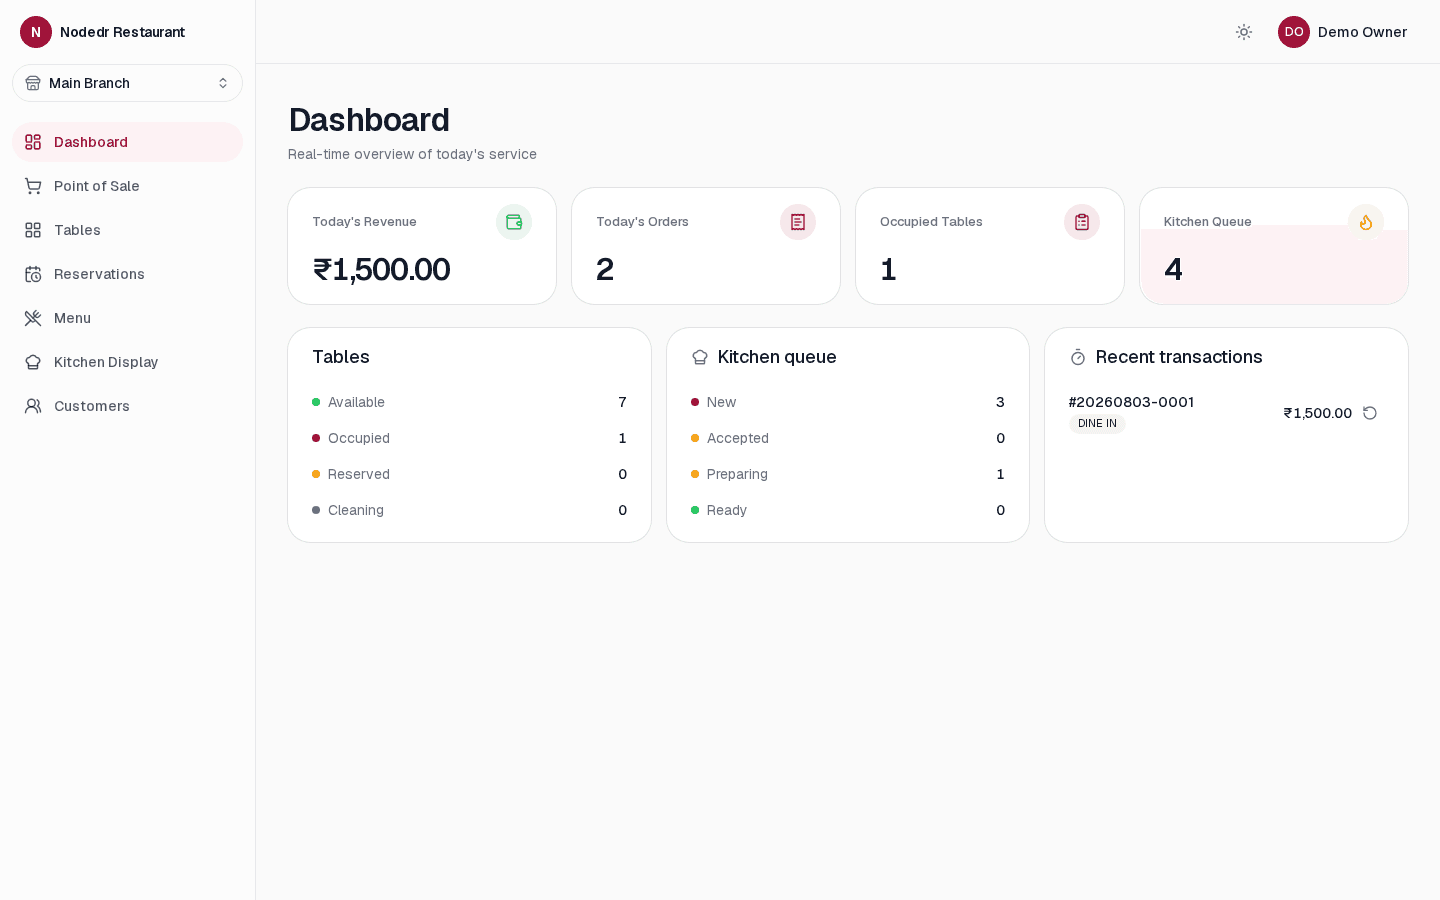Click the Reservations calendar icon
This screenshot has height=900, width=1440.
click(x=33, y=274)
